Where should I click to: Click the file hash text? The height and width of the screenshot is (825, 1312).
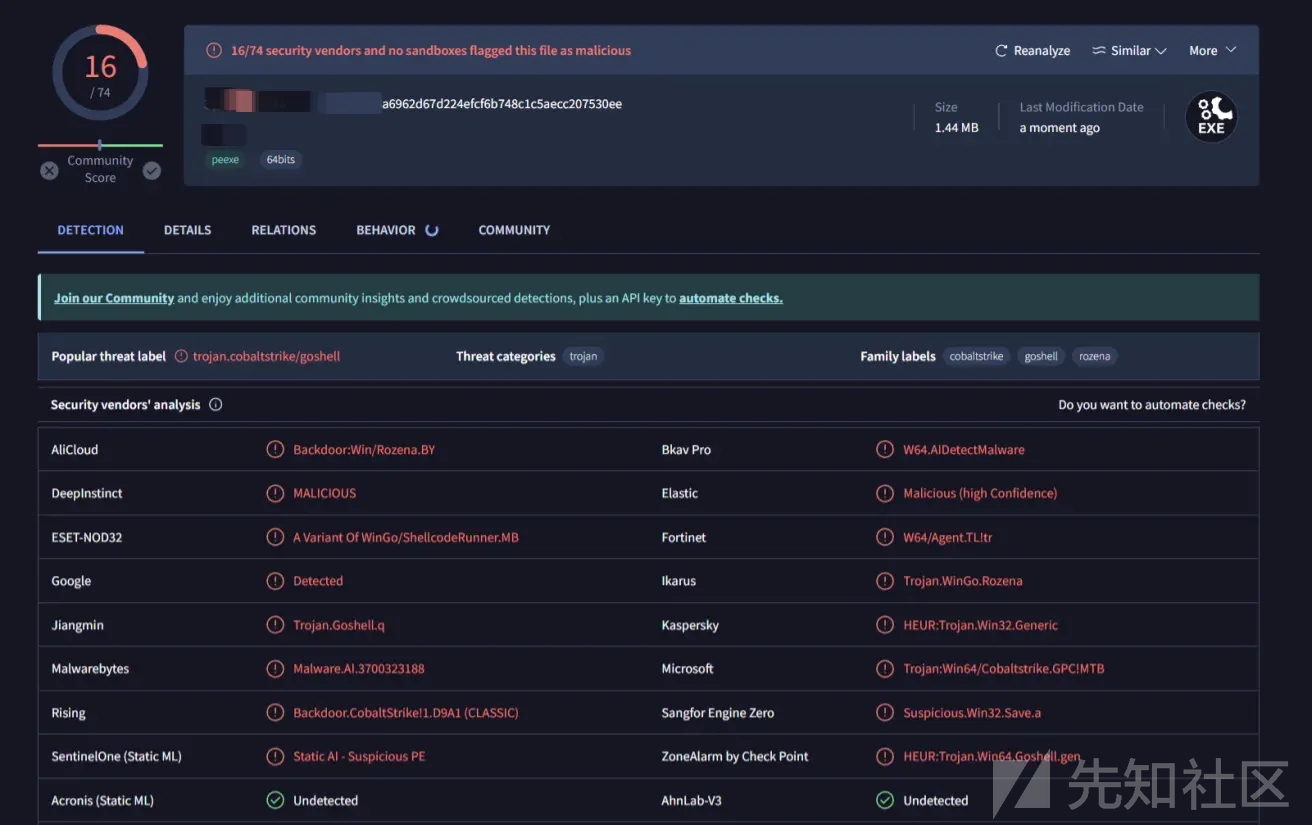click(502, 104)
